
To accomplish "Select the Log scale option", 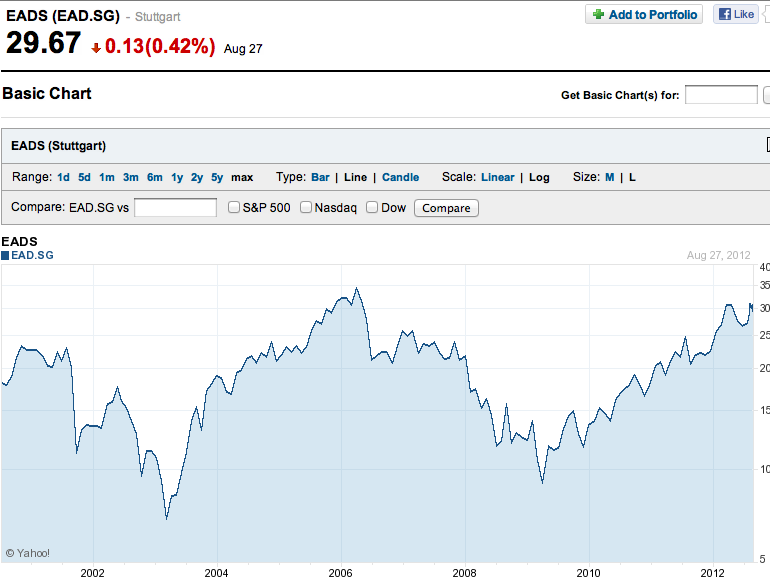I will point(539,177).
